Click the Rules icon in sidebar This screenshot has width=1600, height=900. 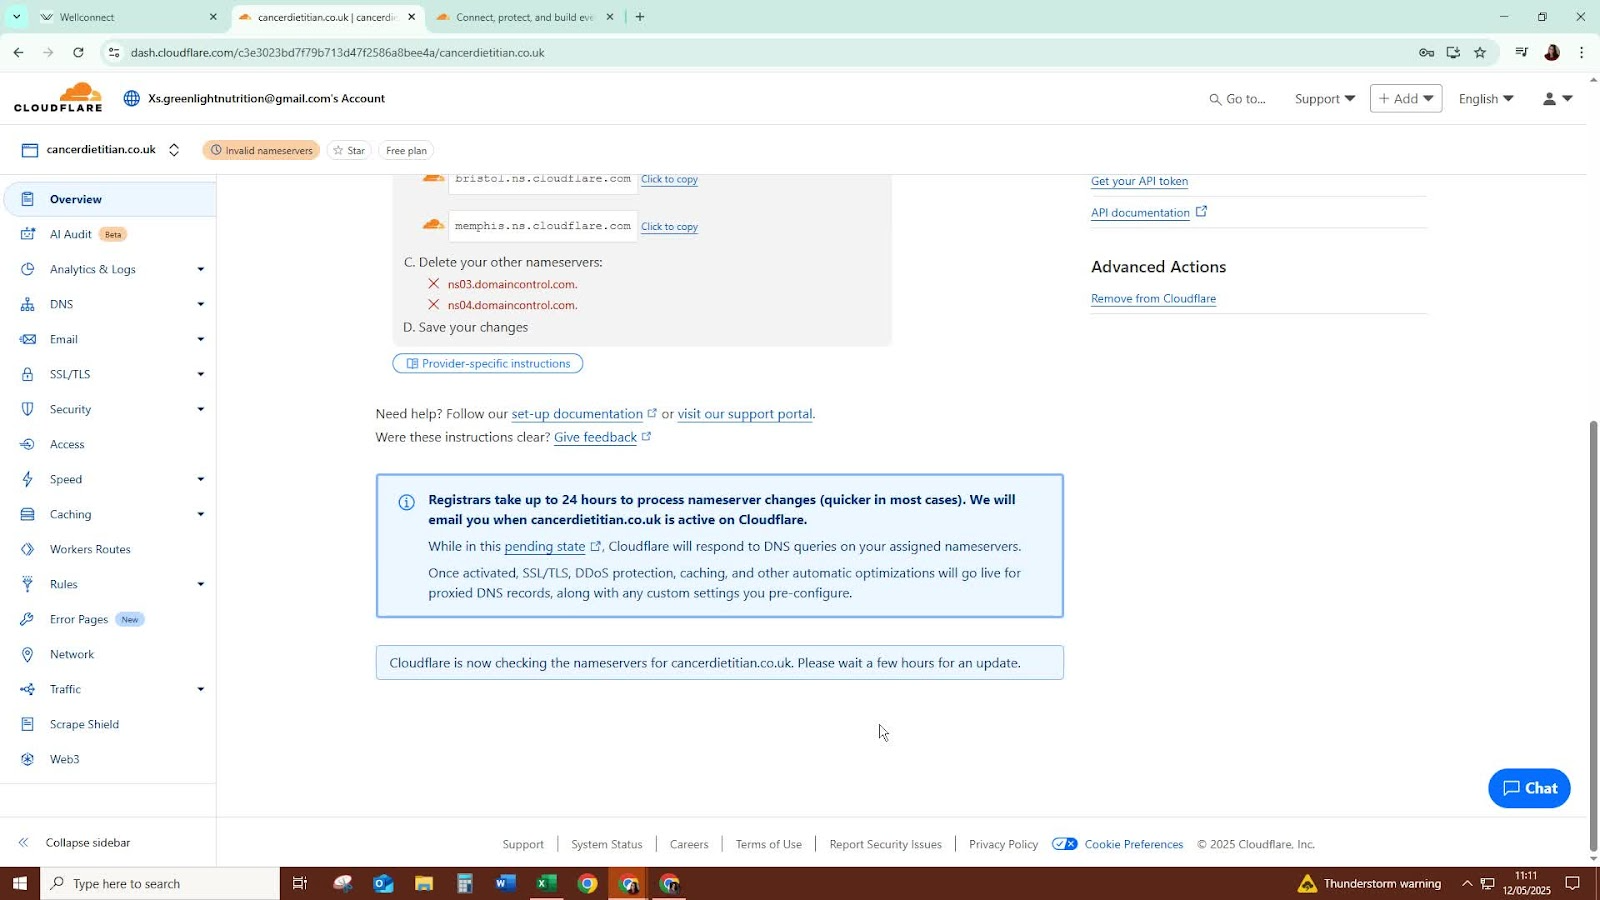coord(28,584)
